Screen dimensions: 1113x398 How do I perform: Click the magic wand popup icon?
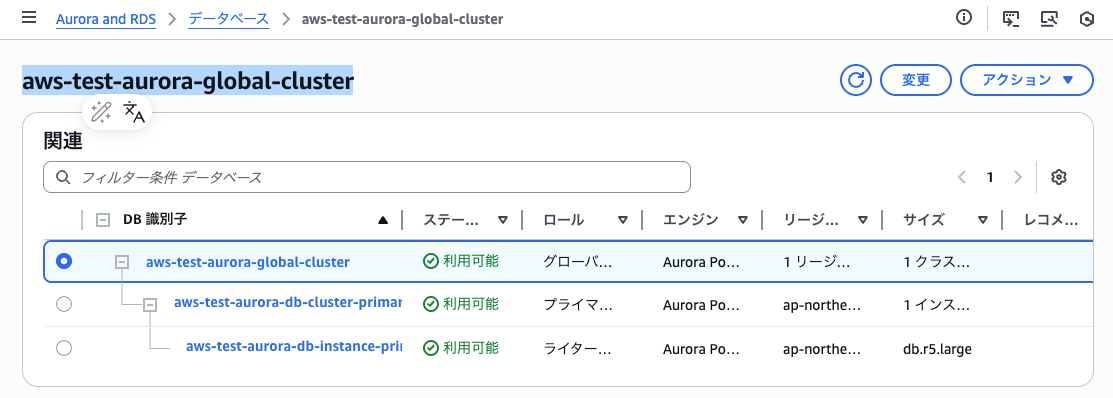(x=102, y=112)
